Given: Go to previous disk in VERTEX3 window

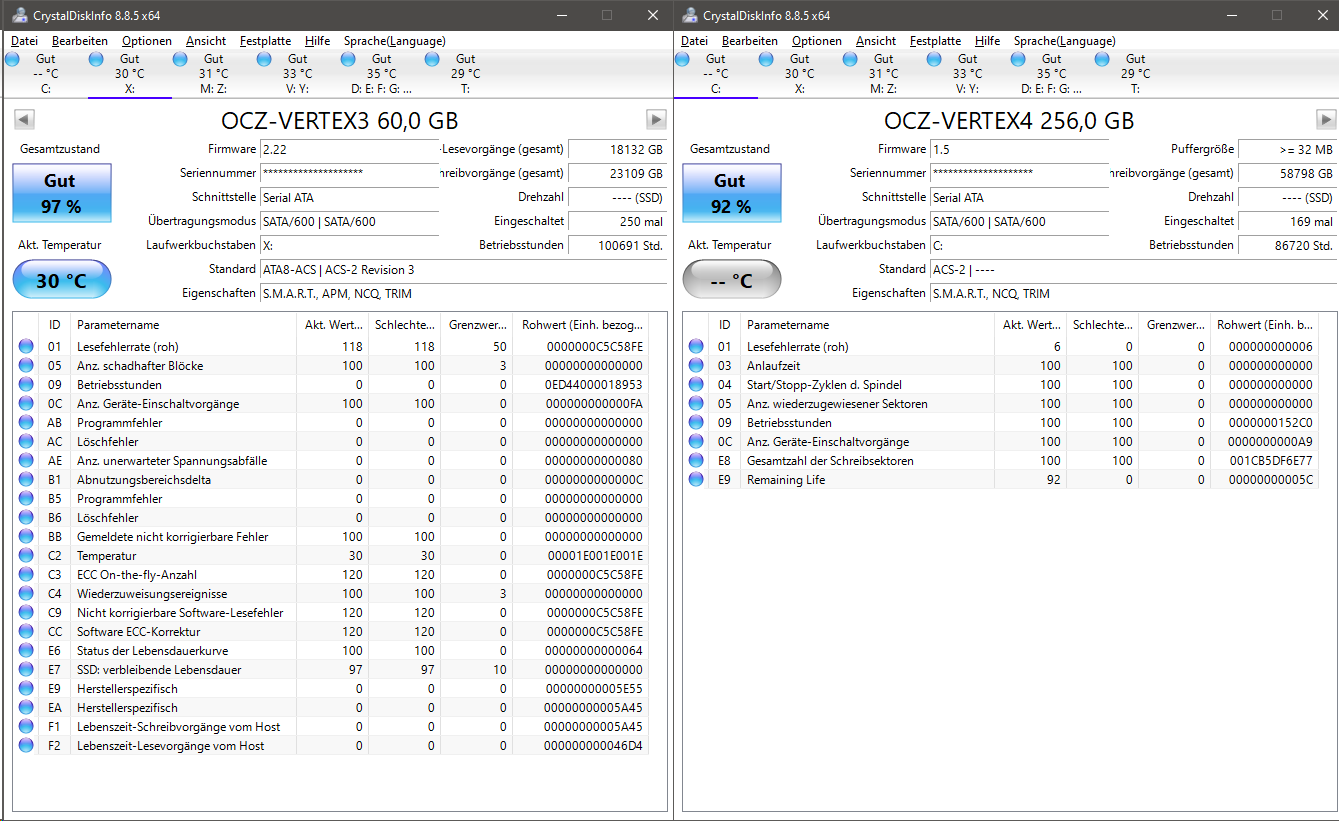Looking at the screenshot, I should tap(25, 120).
